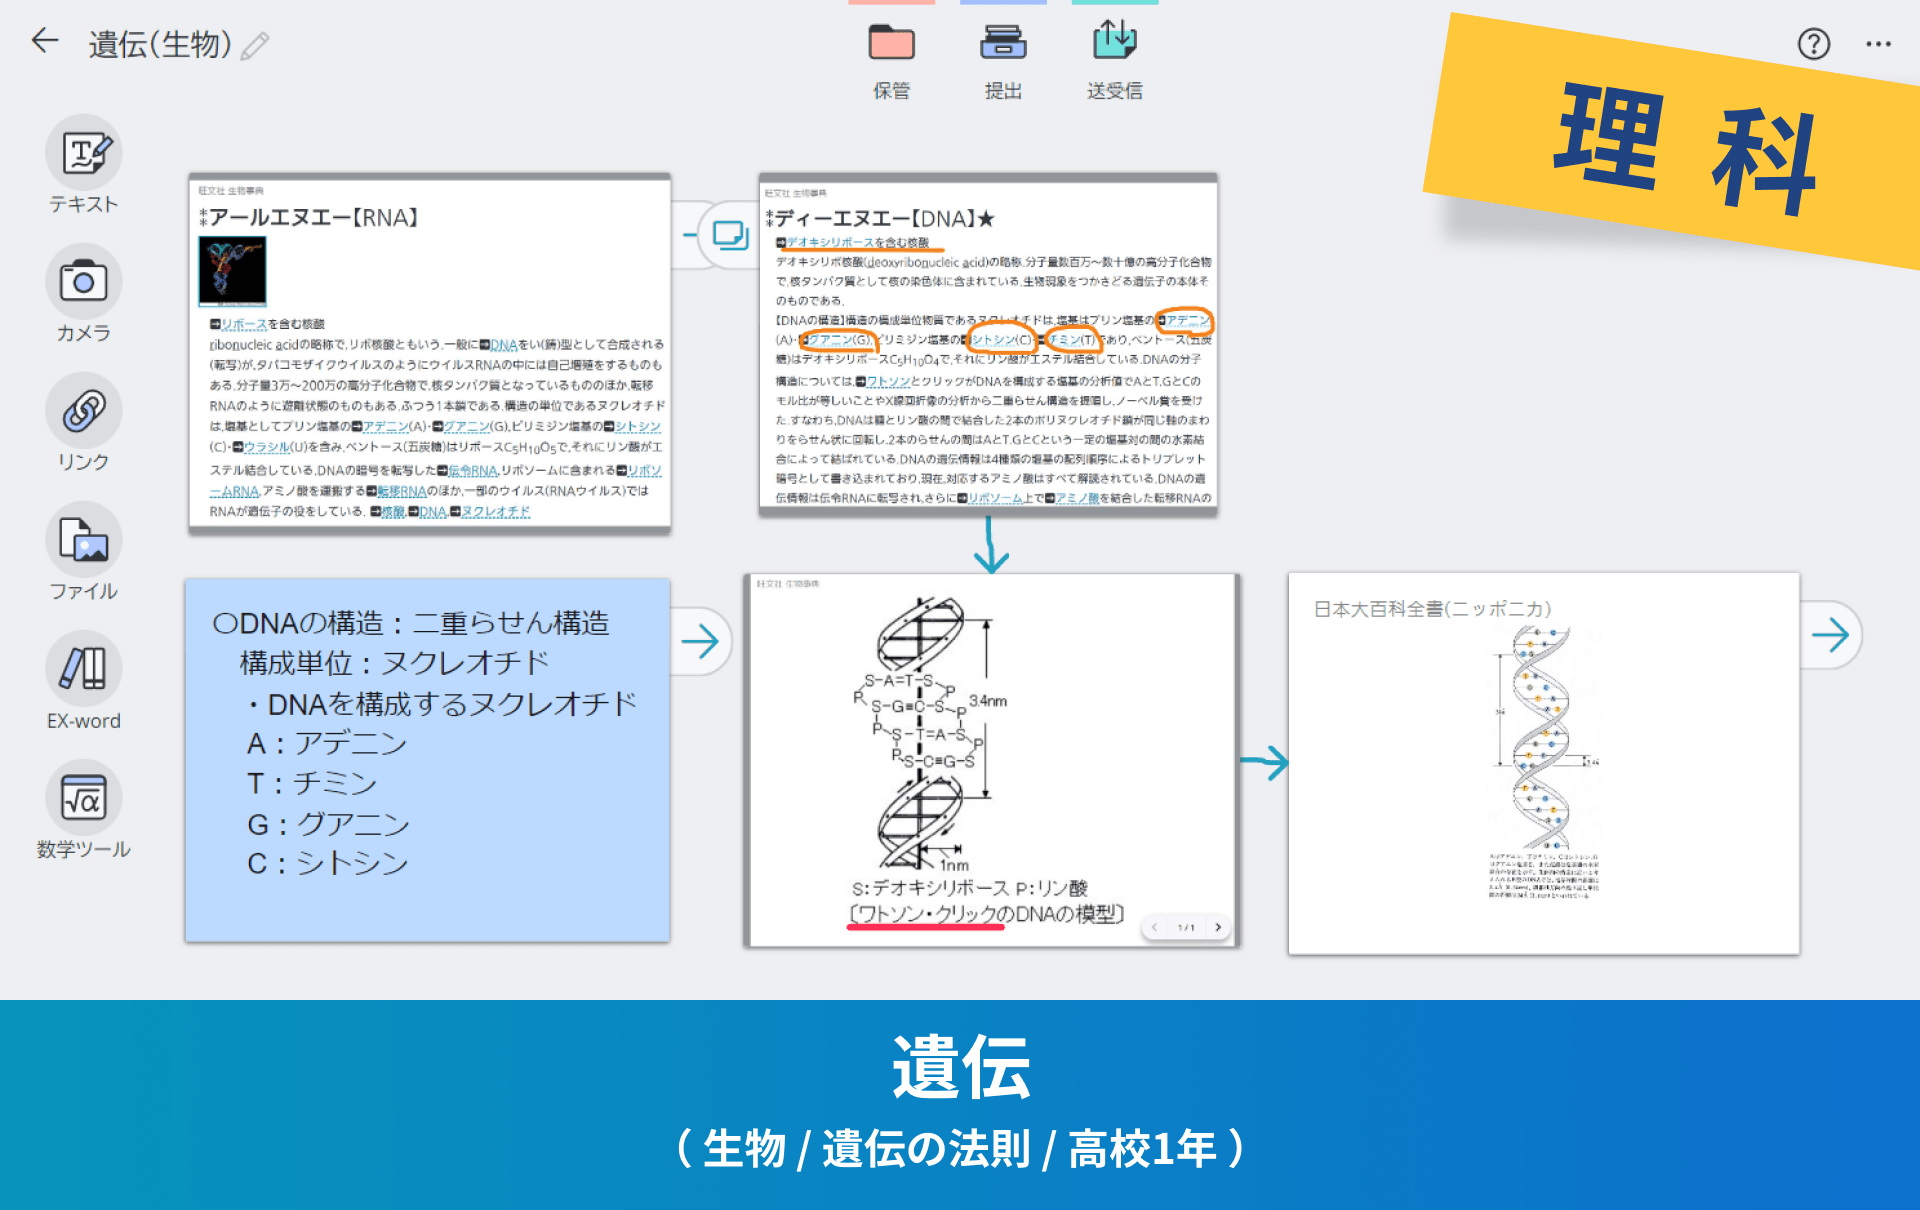Open the 数学ツール math tool
This screenshot has width=1920, height=1210.
84,798
